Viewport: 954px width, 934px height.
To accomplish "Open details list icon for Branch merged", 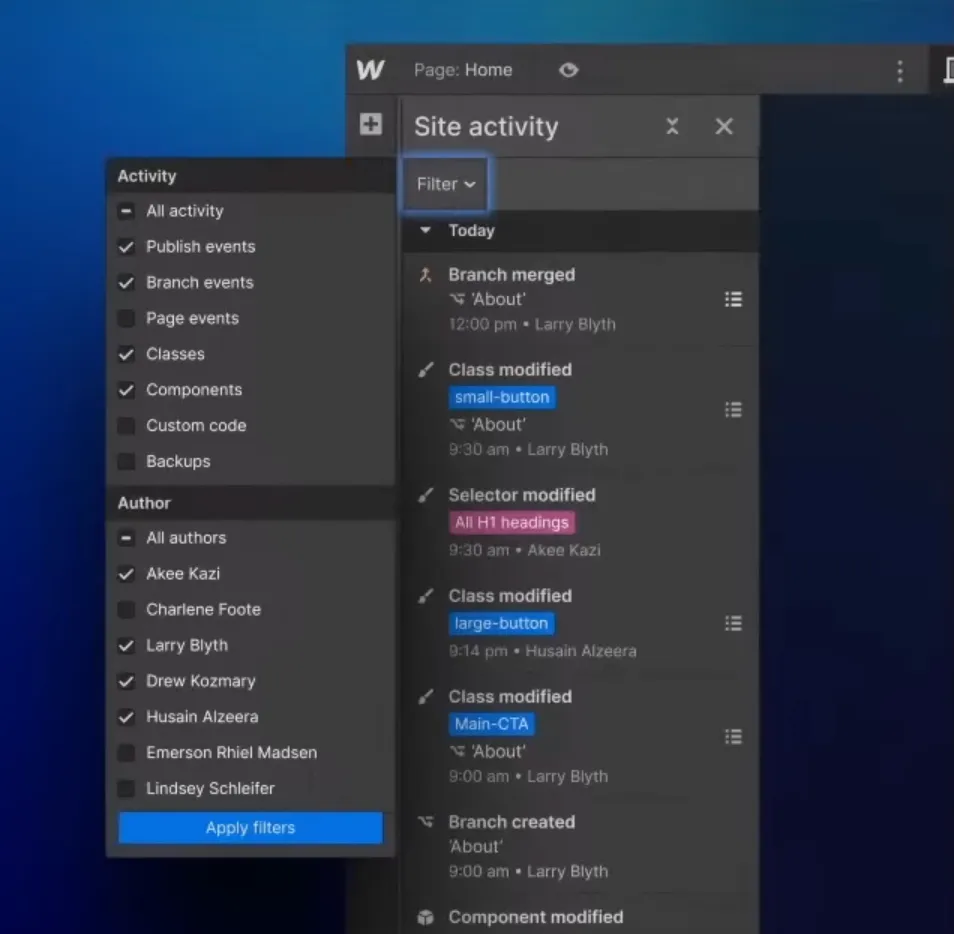I will tap(733, 299).
